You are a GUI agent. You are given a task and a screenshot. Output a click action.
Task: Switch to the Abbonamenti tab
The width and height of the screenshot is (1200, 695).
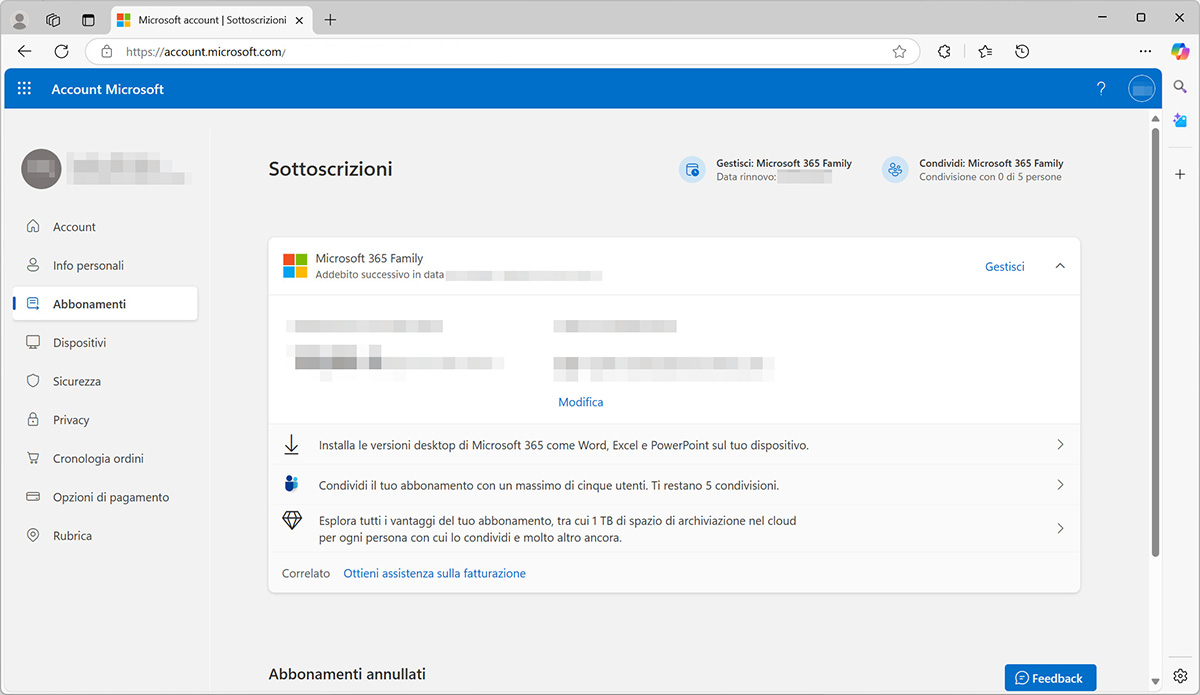tap(88, 303)
